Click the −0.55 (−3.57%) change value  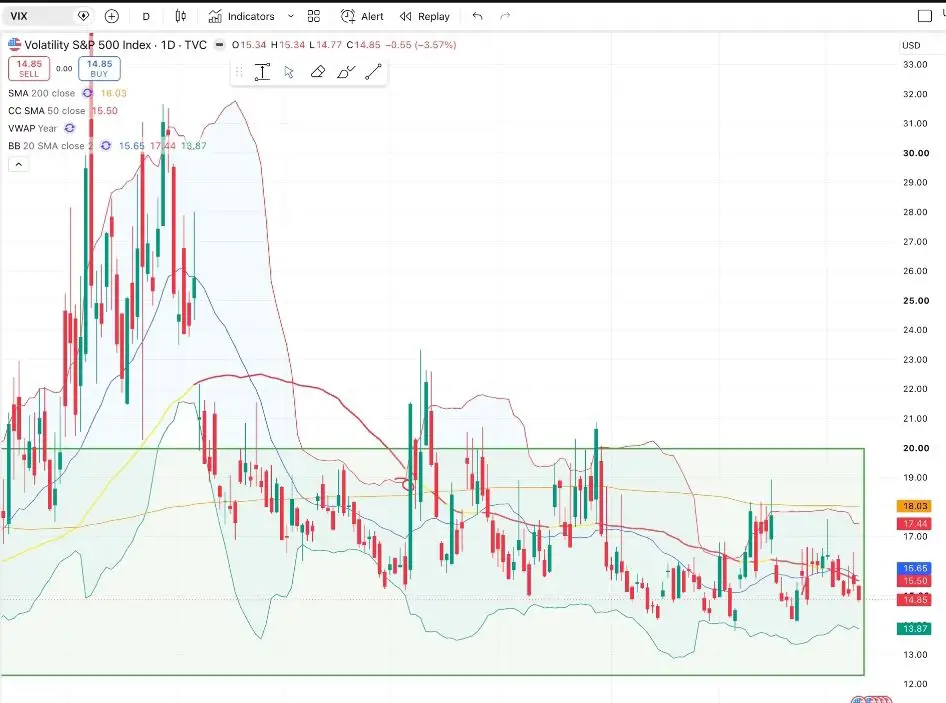tap(421, 45)
